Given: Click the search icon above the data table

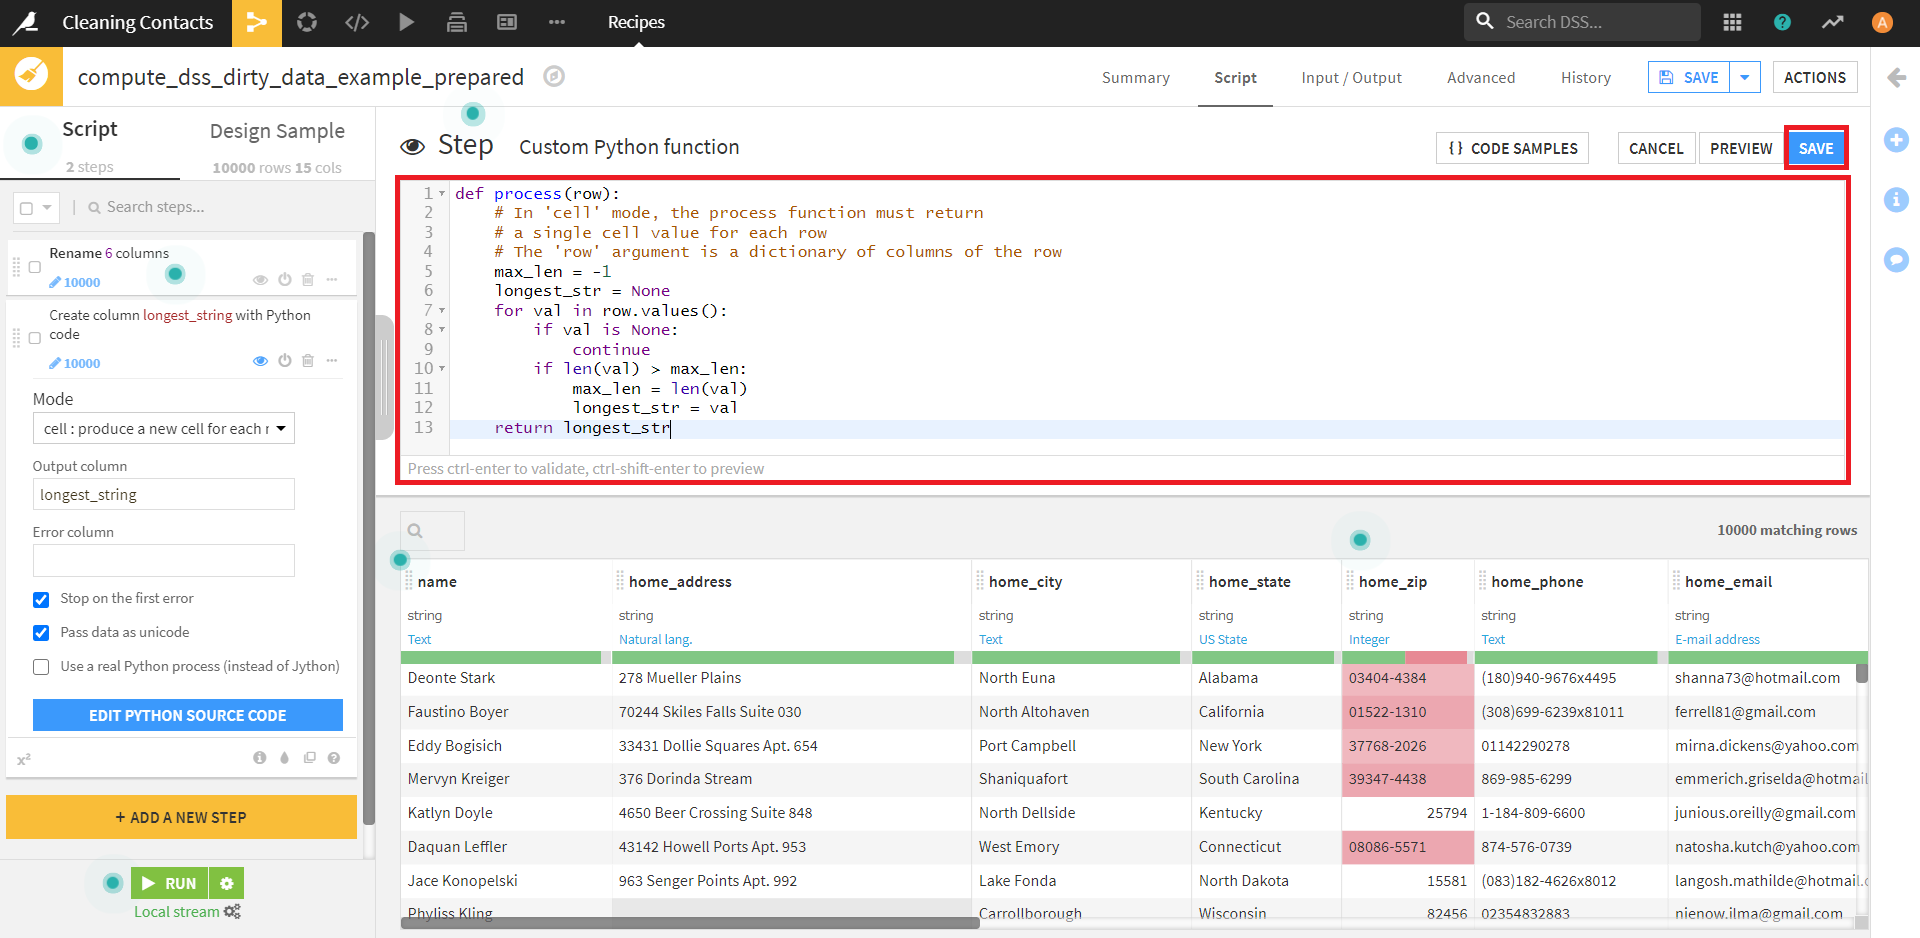Looking at the screenshot, I should tap(415, 531).
